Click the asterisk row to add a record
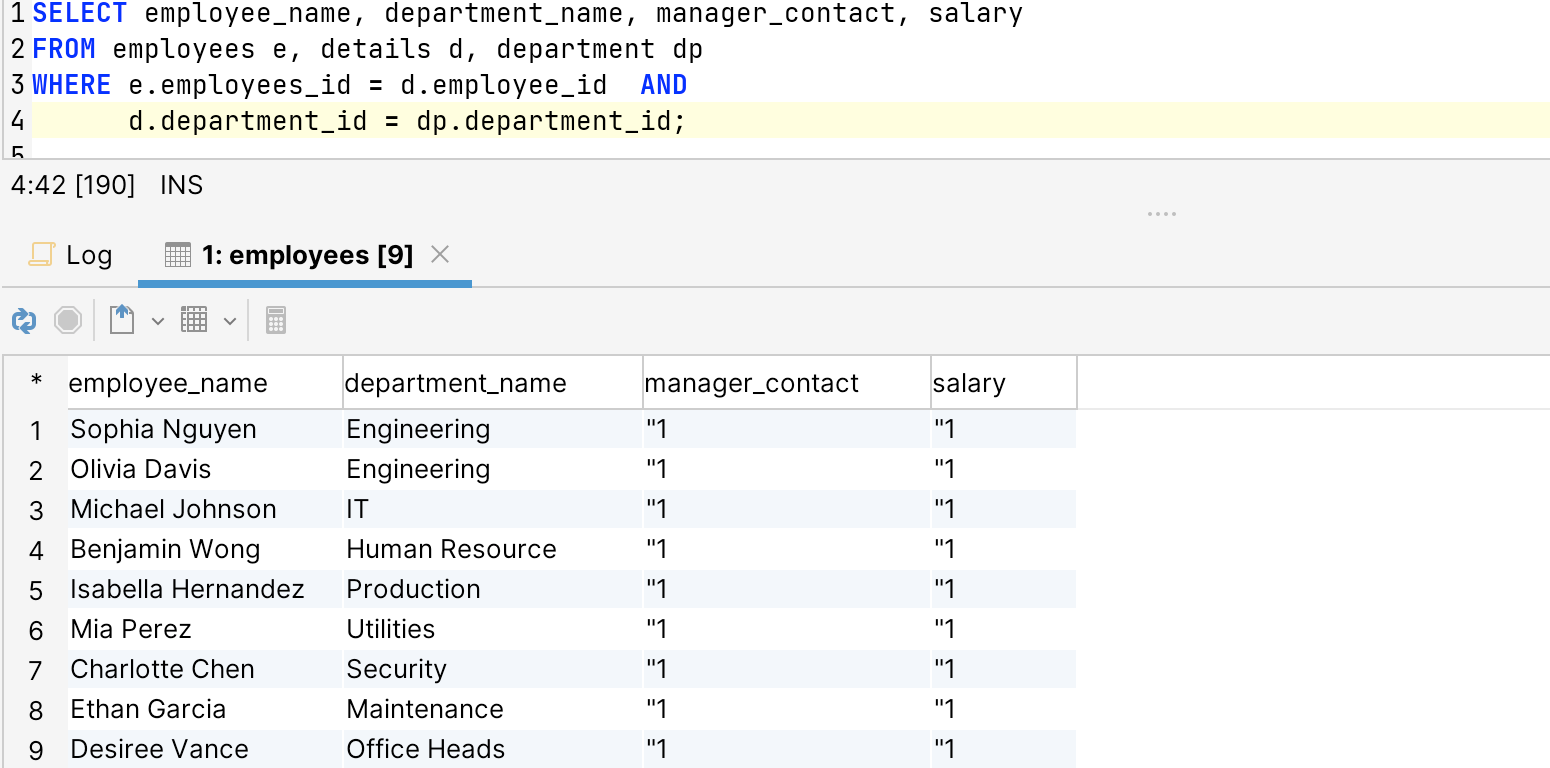This screenshot has width=1550, height=768. pos(37,382)
